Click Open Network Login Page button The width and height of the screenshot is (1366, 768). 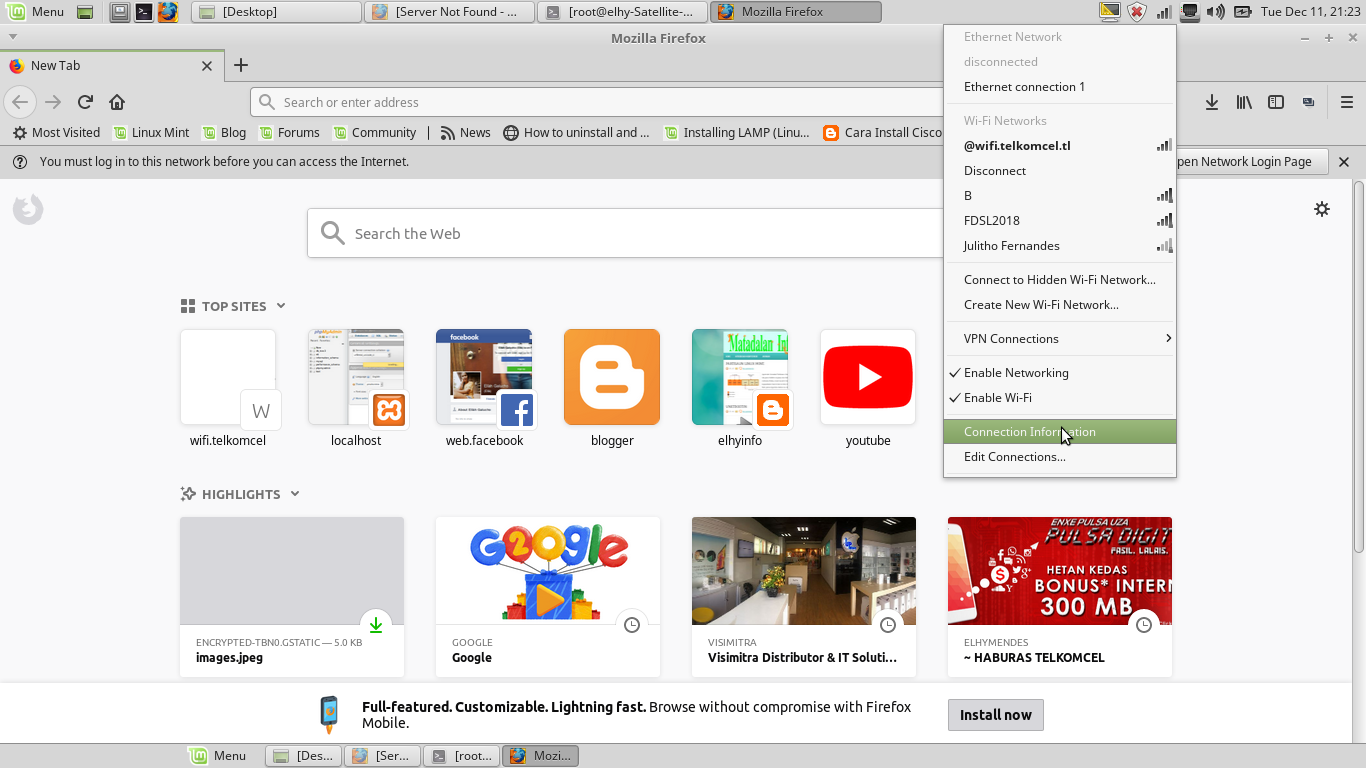(x=1250, y=161)
